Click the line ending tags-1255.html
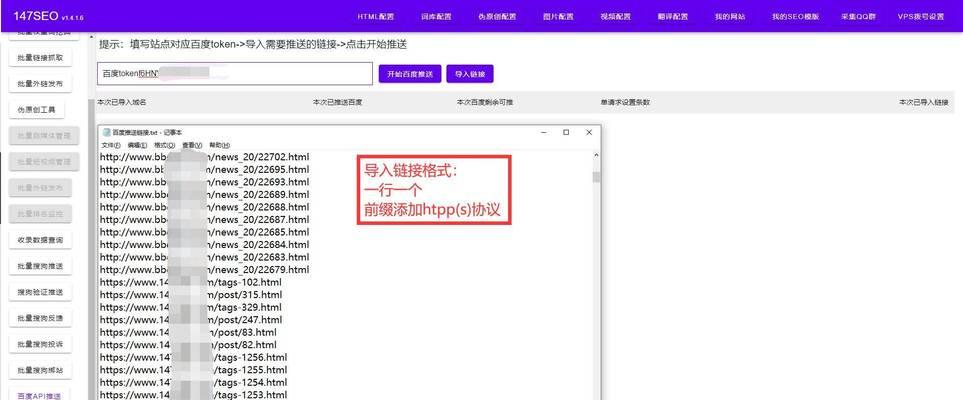The width and height of the screenshot is (963, 400). pyautogui.click(x=193, y=370)
